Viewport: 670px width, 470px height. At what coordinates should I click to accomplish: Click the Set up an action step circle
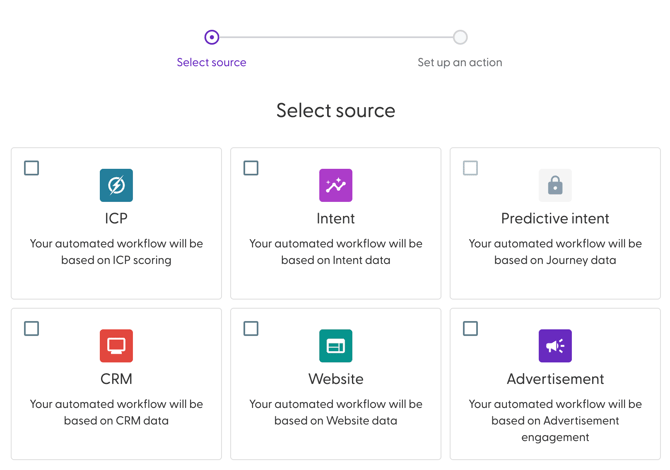pyautogui.click(x=460, y=37)
